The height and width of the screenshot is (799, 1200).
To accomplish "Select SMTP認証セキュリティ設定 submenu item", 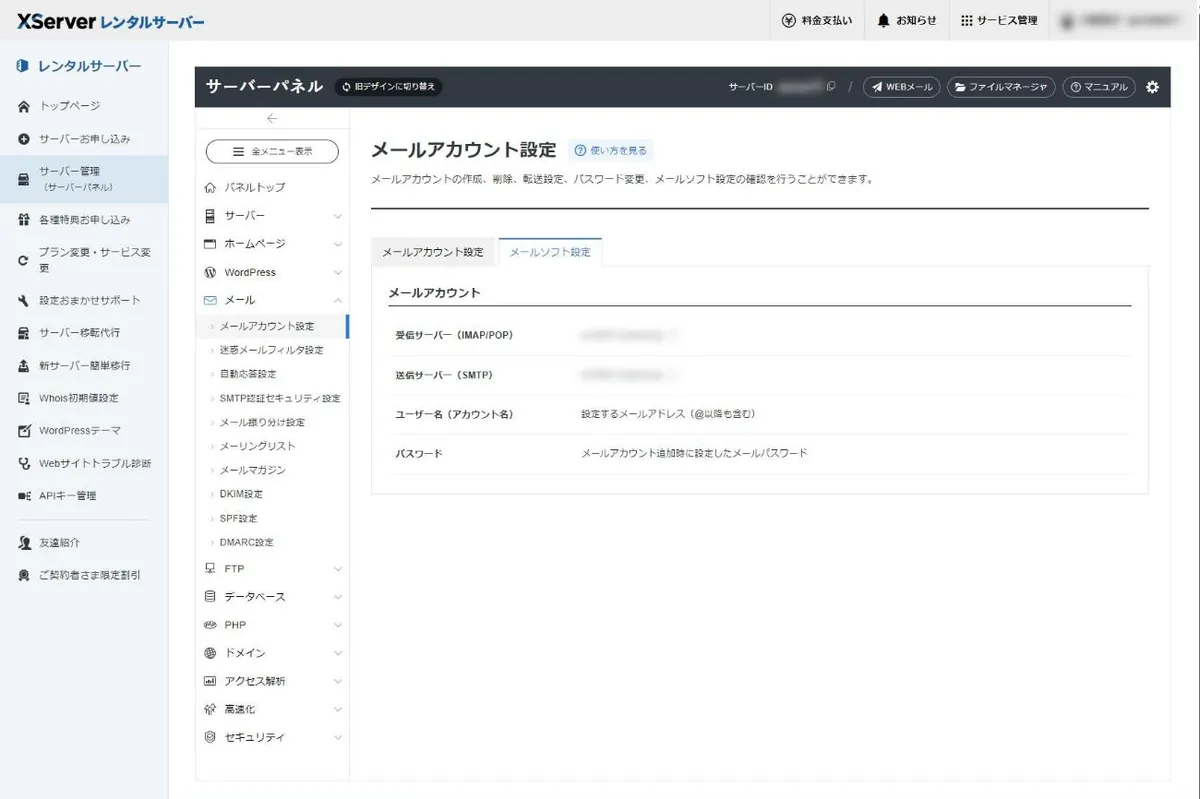I will tap(280, 398).
